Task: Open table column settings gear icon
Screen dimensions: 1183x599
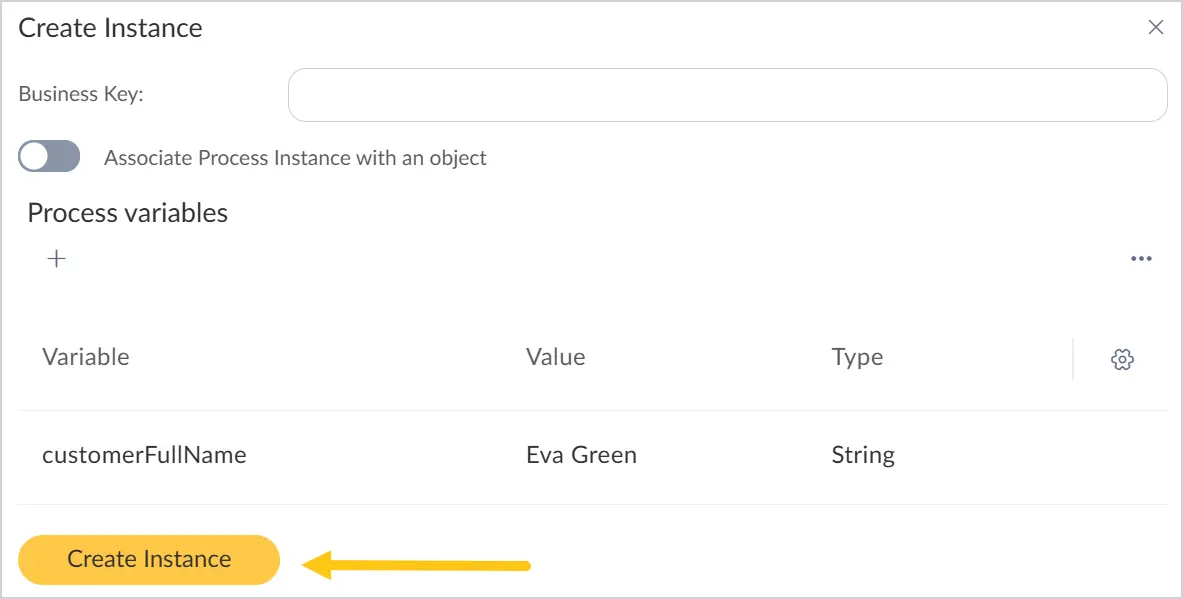Action: coord(1122,359)
